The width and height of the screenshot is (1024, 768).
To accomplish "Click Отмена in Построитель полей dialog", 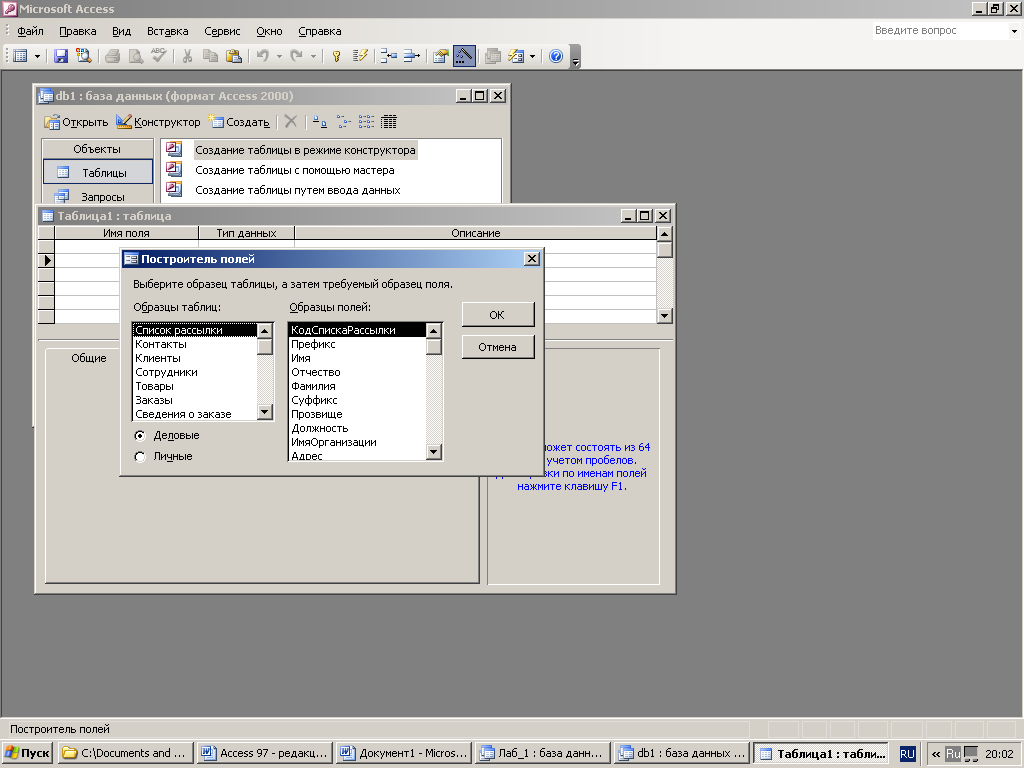I will pyautogui.click(x=498, y=347).
